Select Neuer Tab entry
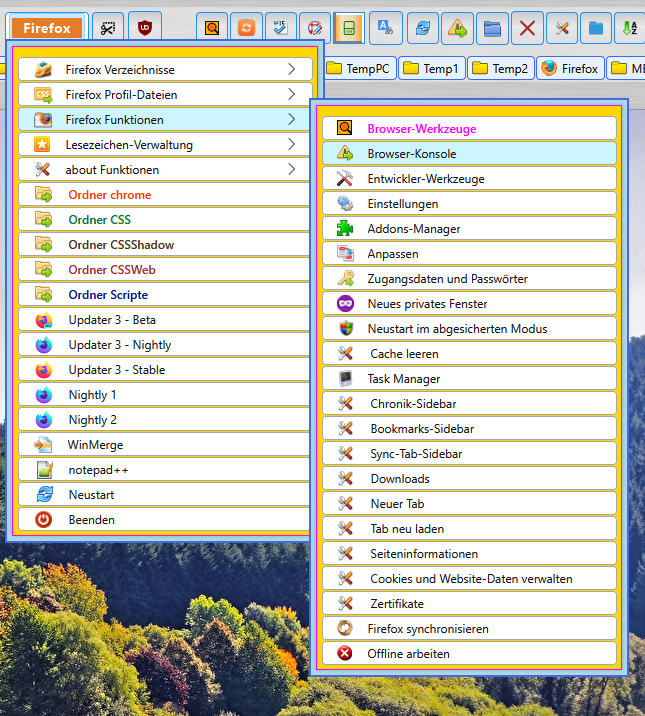This screenshot has height=716, width=645. tap(469, 504)
